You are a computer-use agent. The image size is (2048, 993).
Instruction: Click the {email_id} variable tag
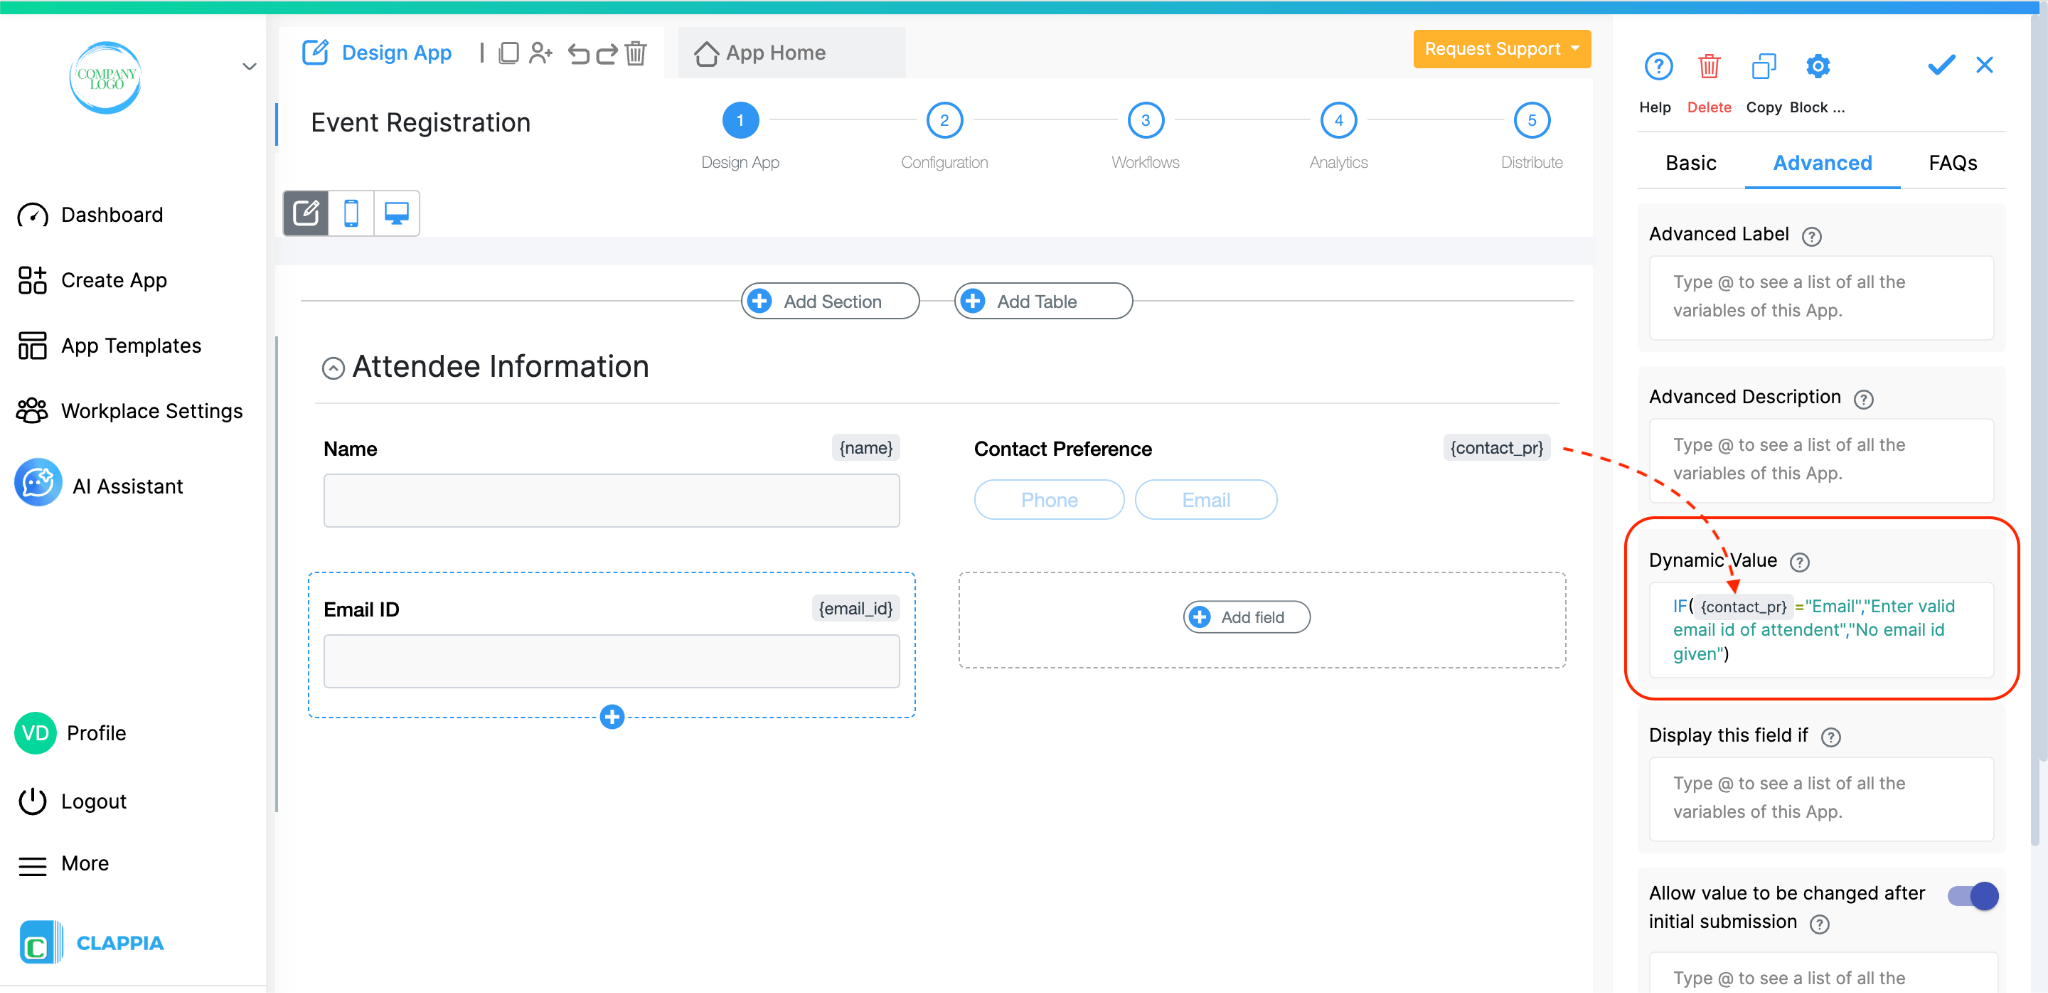[x=855, y=608]
